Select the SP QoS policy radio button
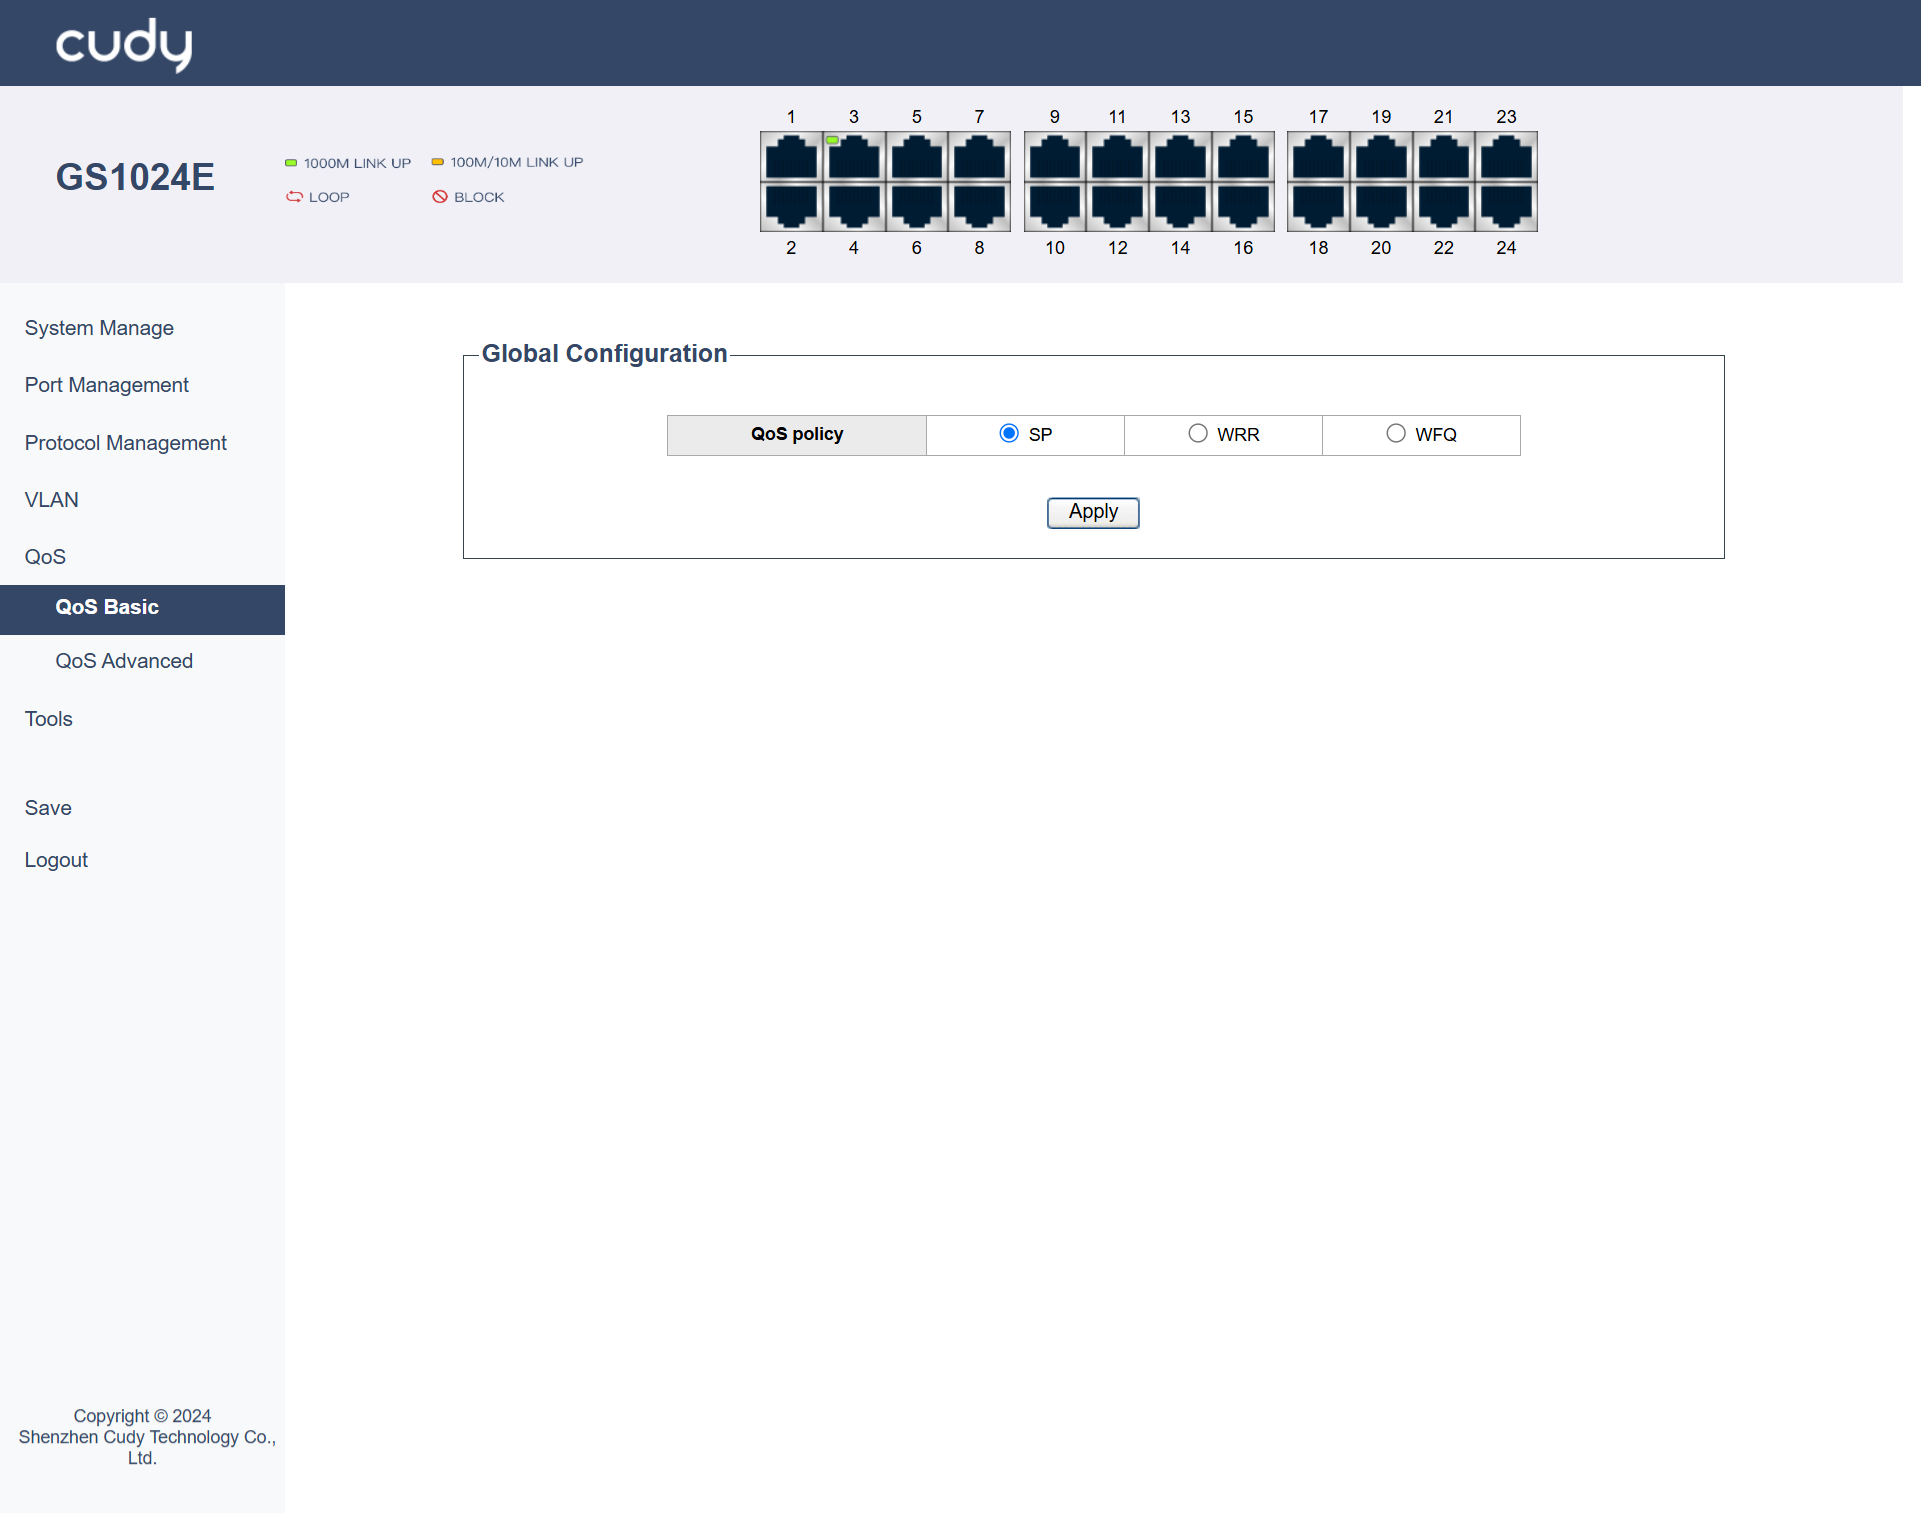Viewport: 1921px width, 1516px height. tap(1009, 433)
